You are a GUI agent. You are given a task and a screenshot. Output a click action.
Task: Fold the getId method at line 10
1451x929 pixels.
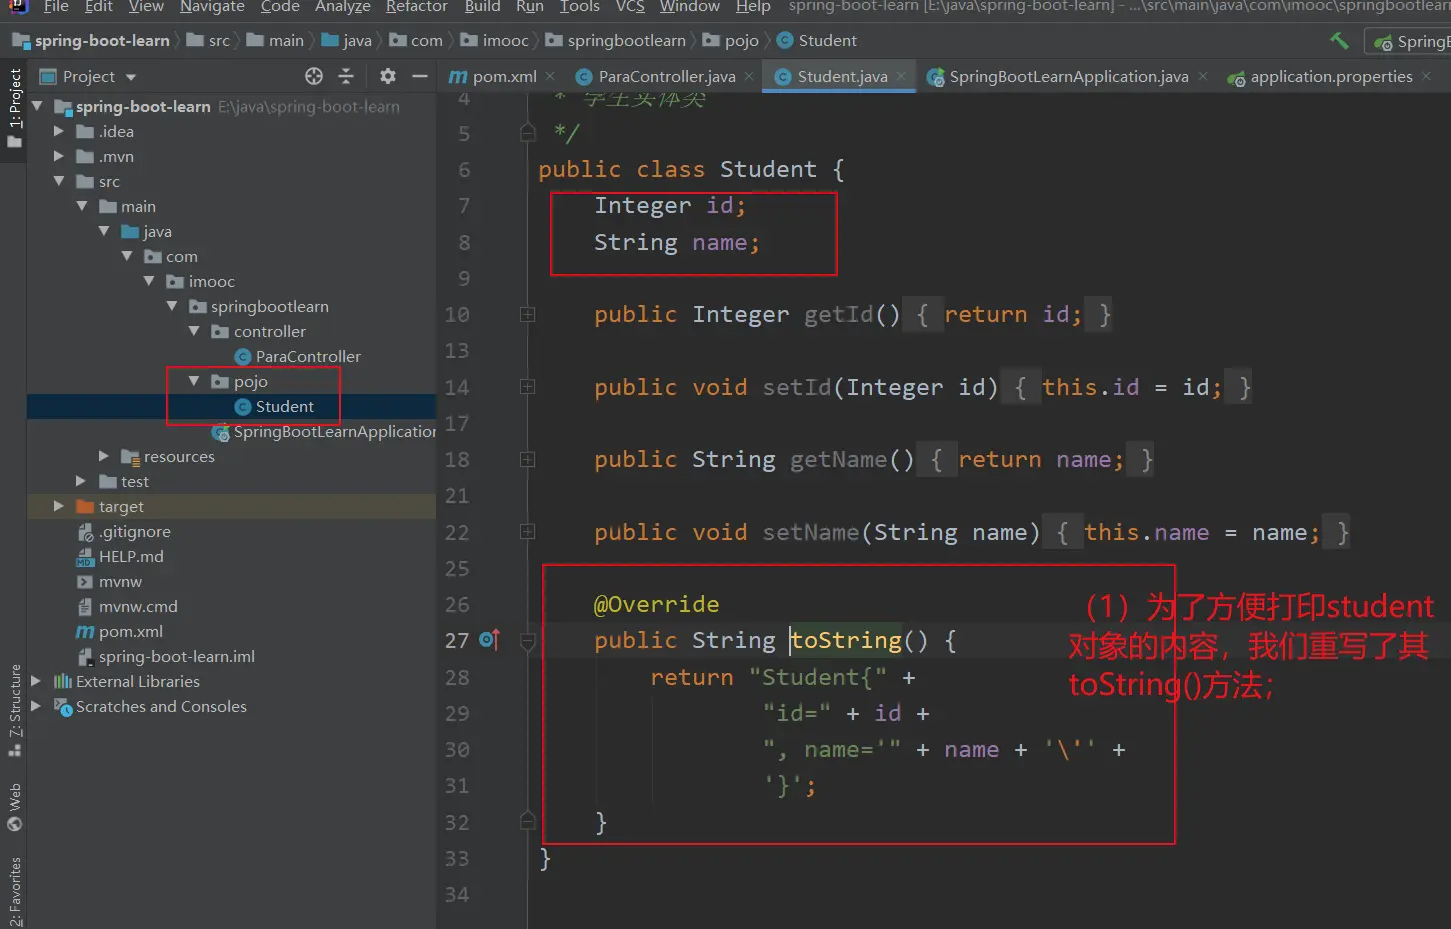pyautogui.click(x=527, y=315)
